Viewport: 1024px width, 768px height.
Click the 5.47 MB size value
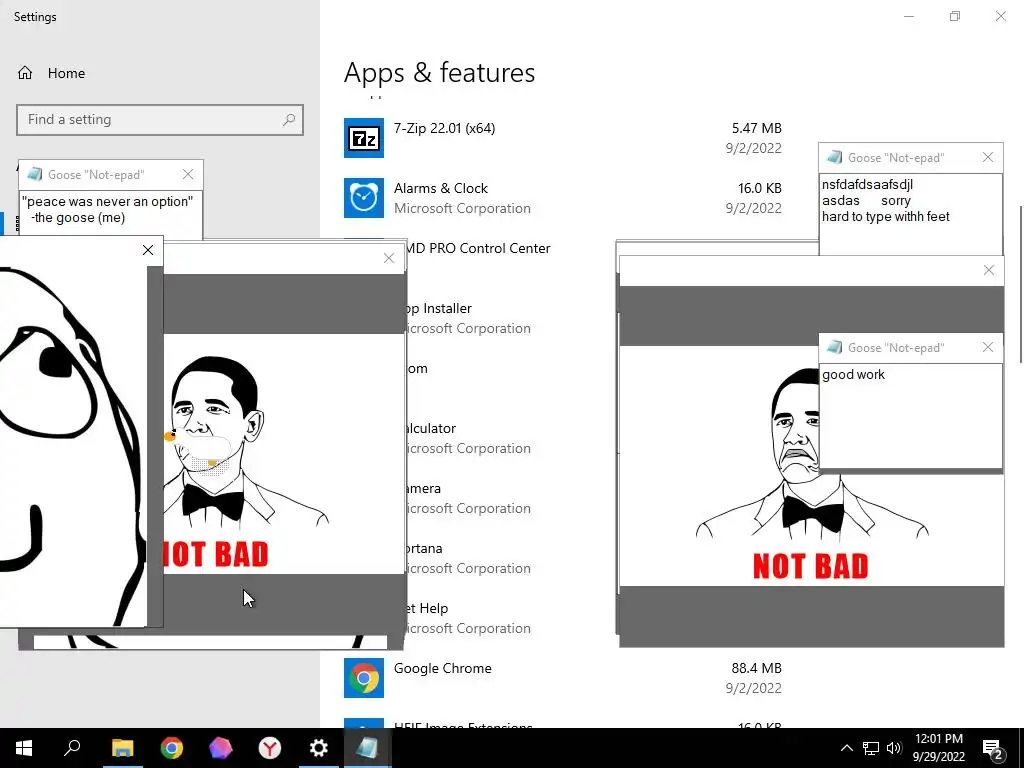[756, 128]
